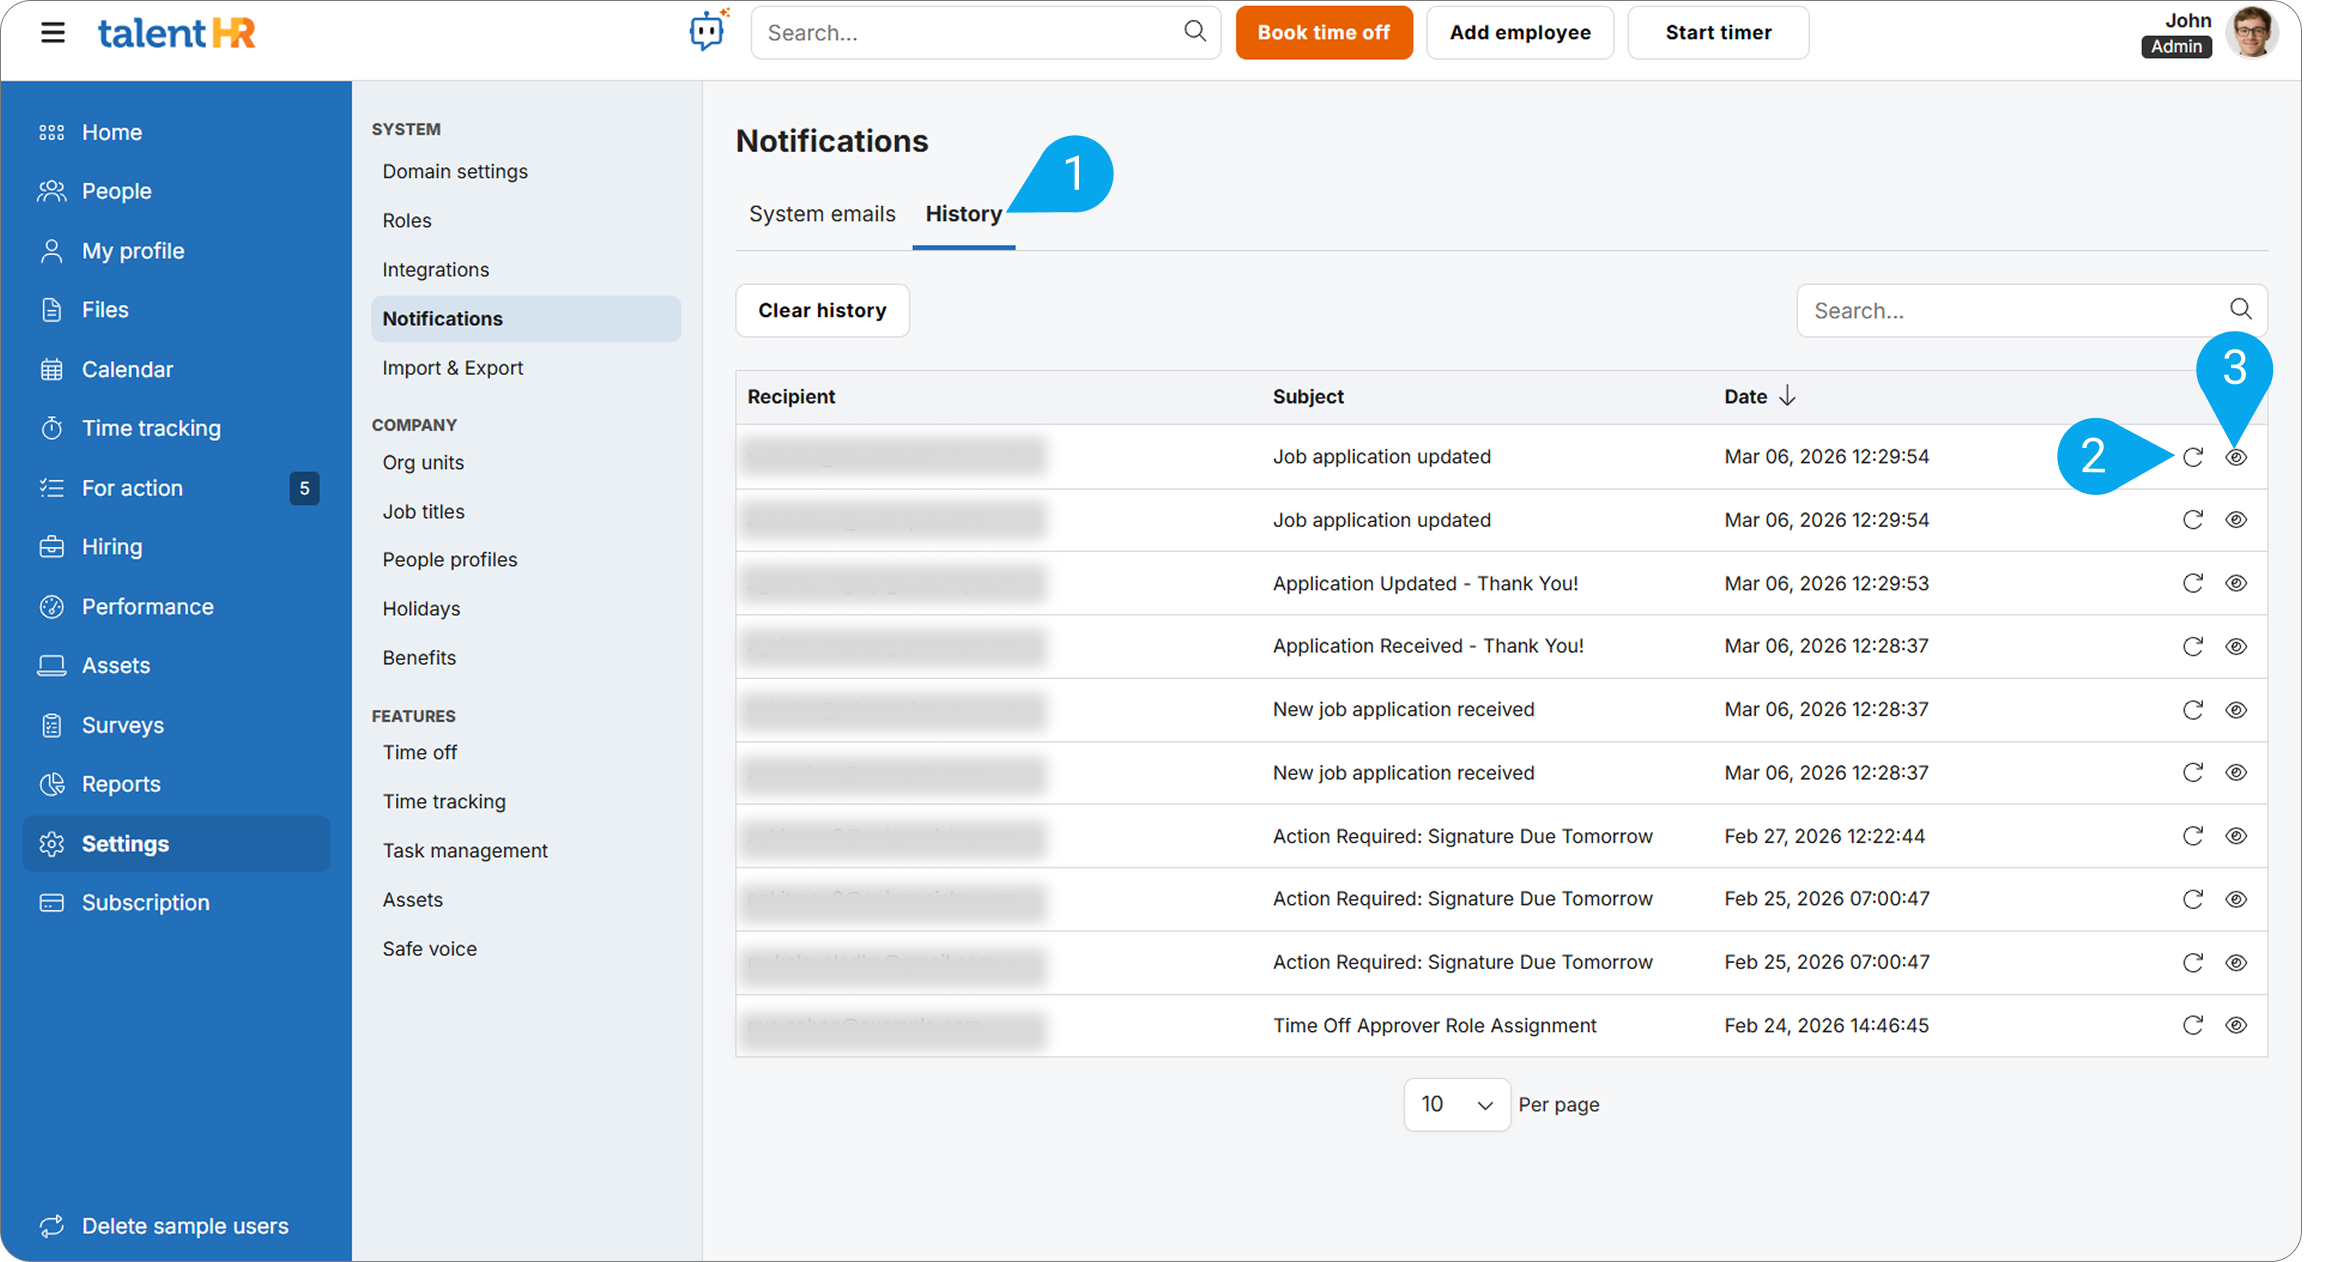Show details of the Time Off Approver notification
Image resolution: width=2336 pixels, height=1262 pixels.
pos(2236,1024)
